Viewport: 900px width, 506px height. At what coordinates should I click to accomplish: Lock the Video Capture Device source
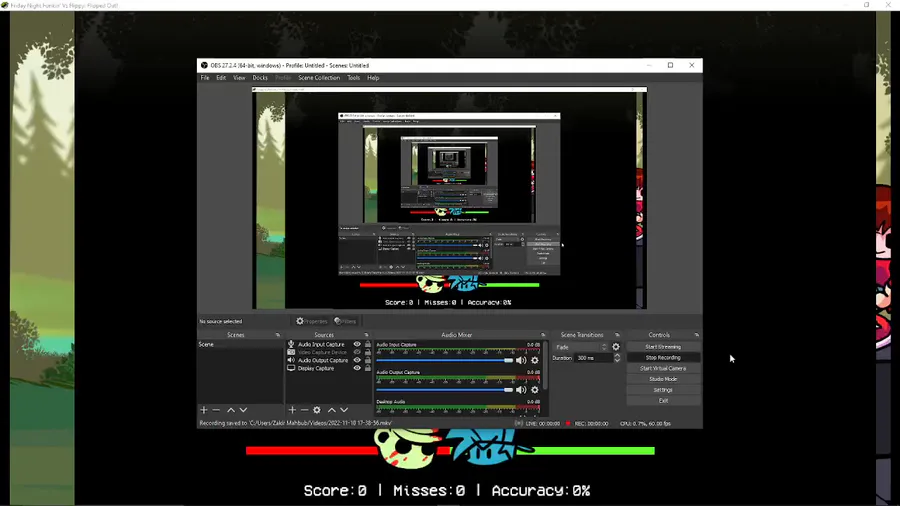point(368,352)
